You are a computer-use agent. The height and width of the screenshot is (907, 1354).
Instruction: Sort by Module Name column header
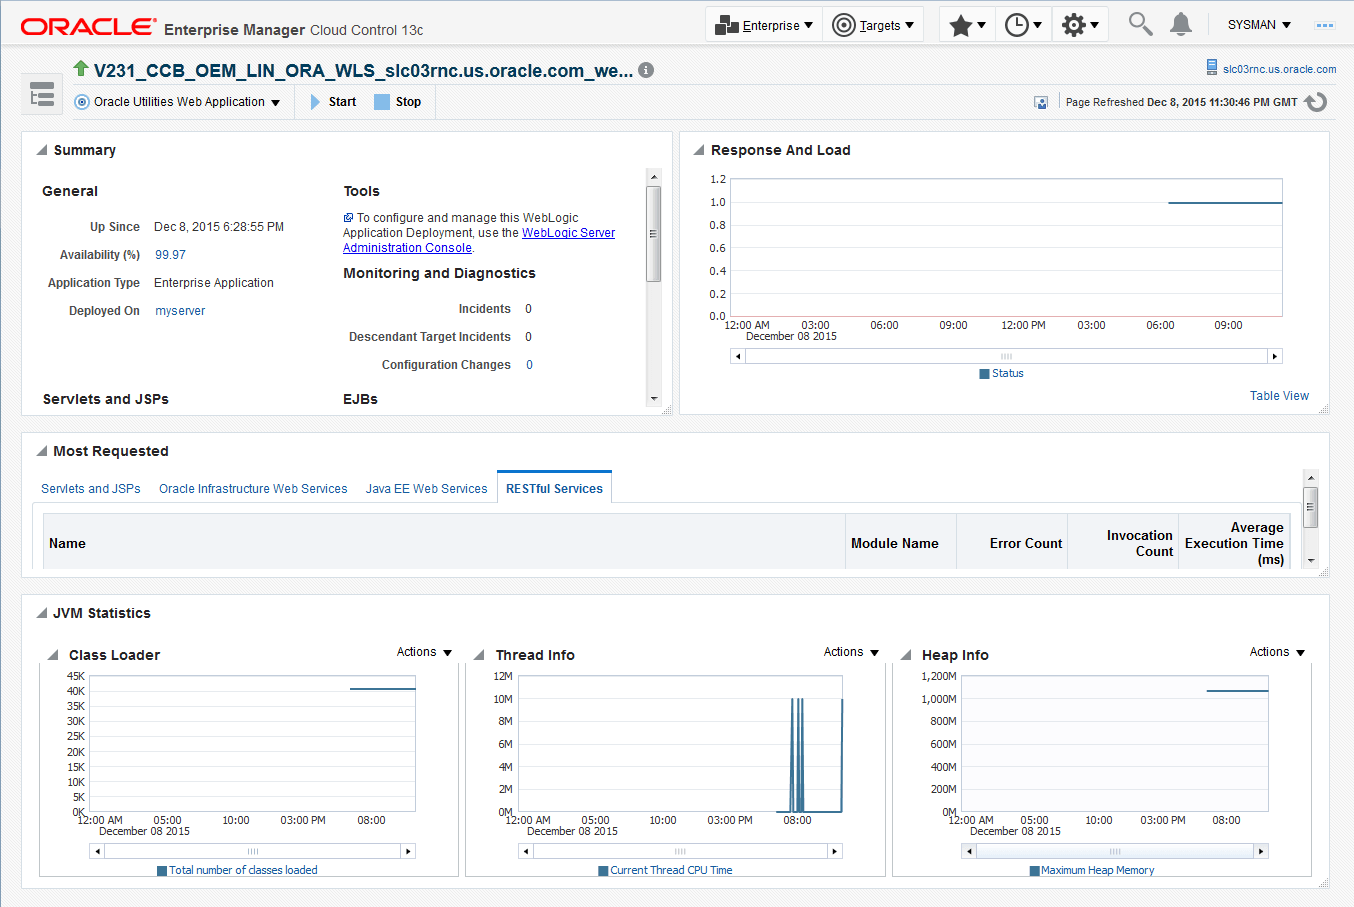901,543
